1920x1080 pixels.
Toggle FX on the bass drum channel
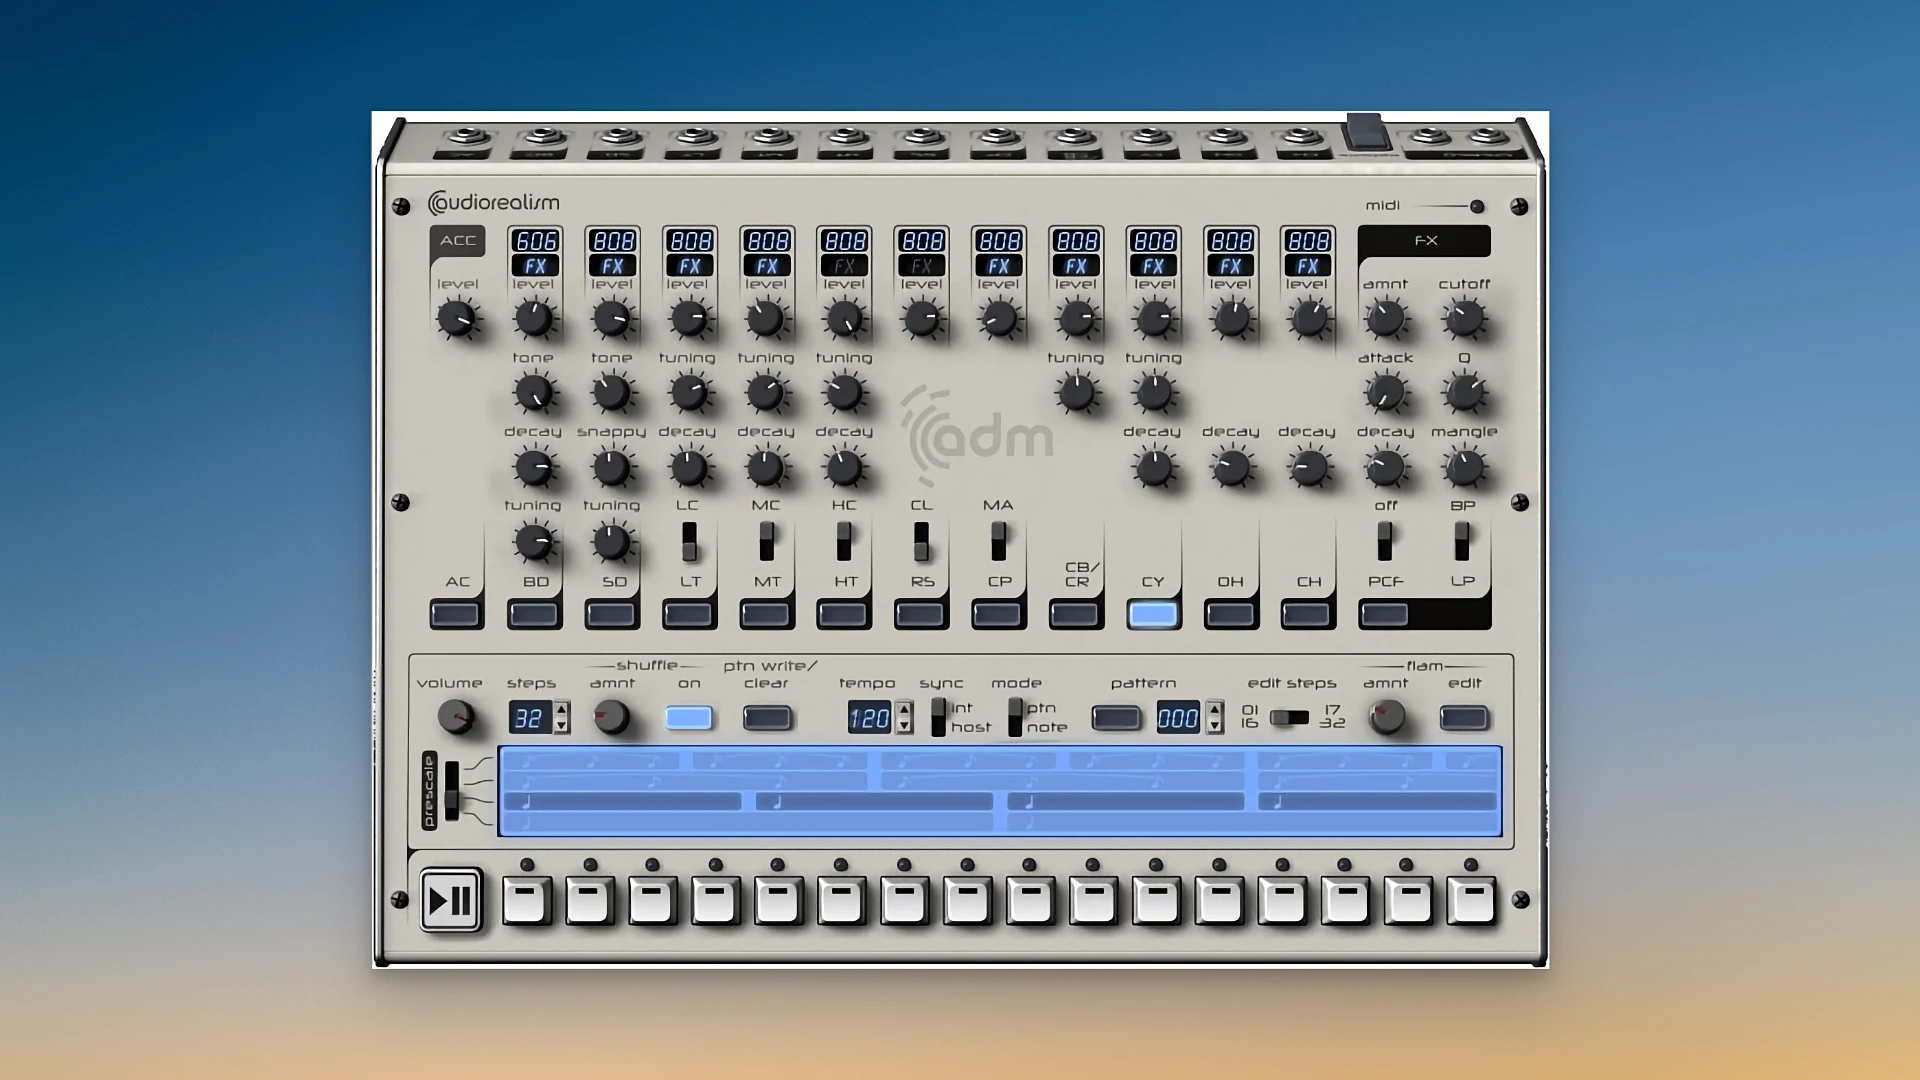click(535, 266)
